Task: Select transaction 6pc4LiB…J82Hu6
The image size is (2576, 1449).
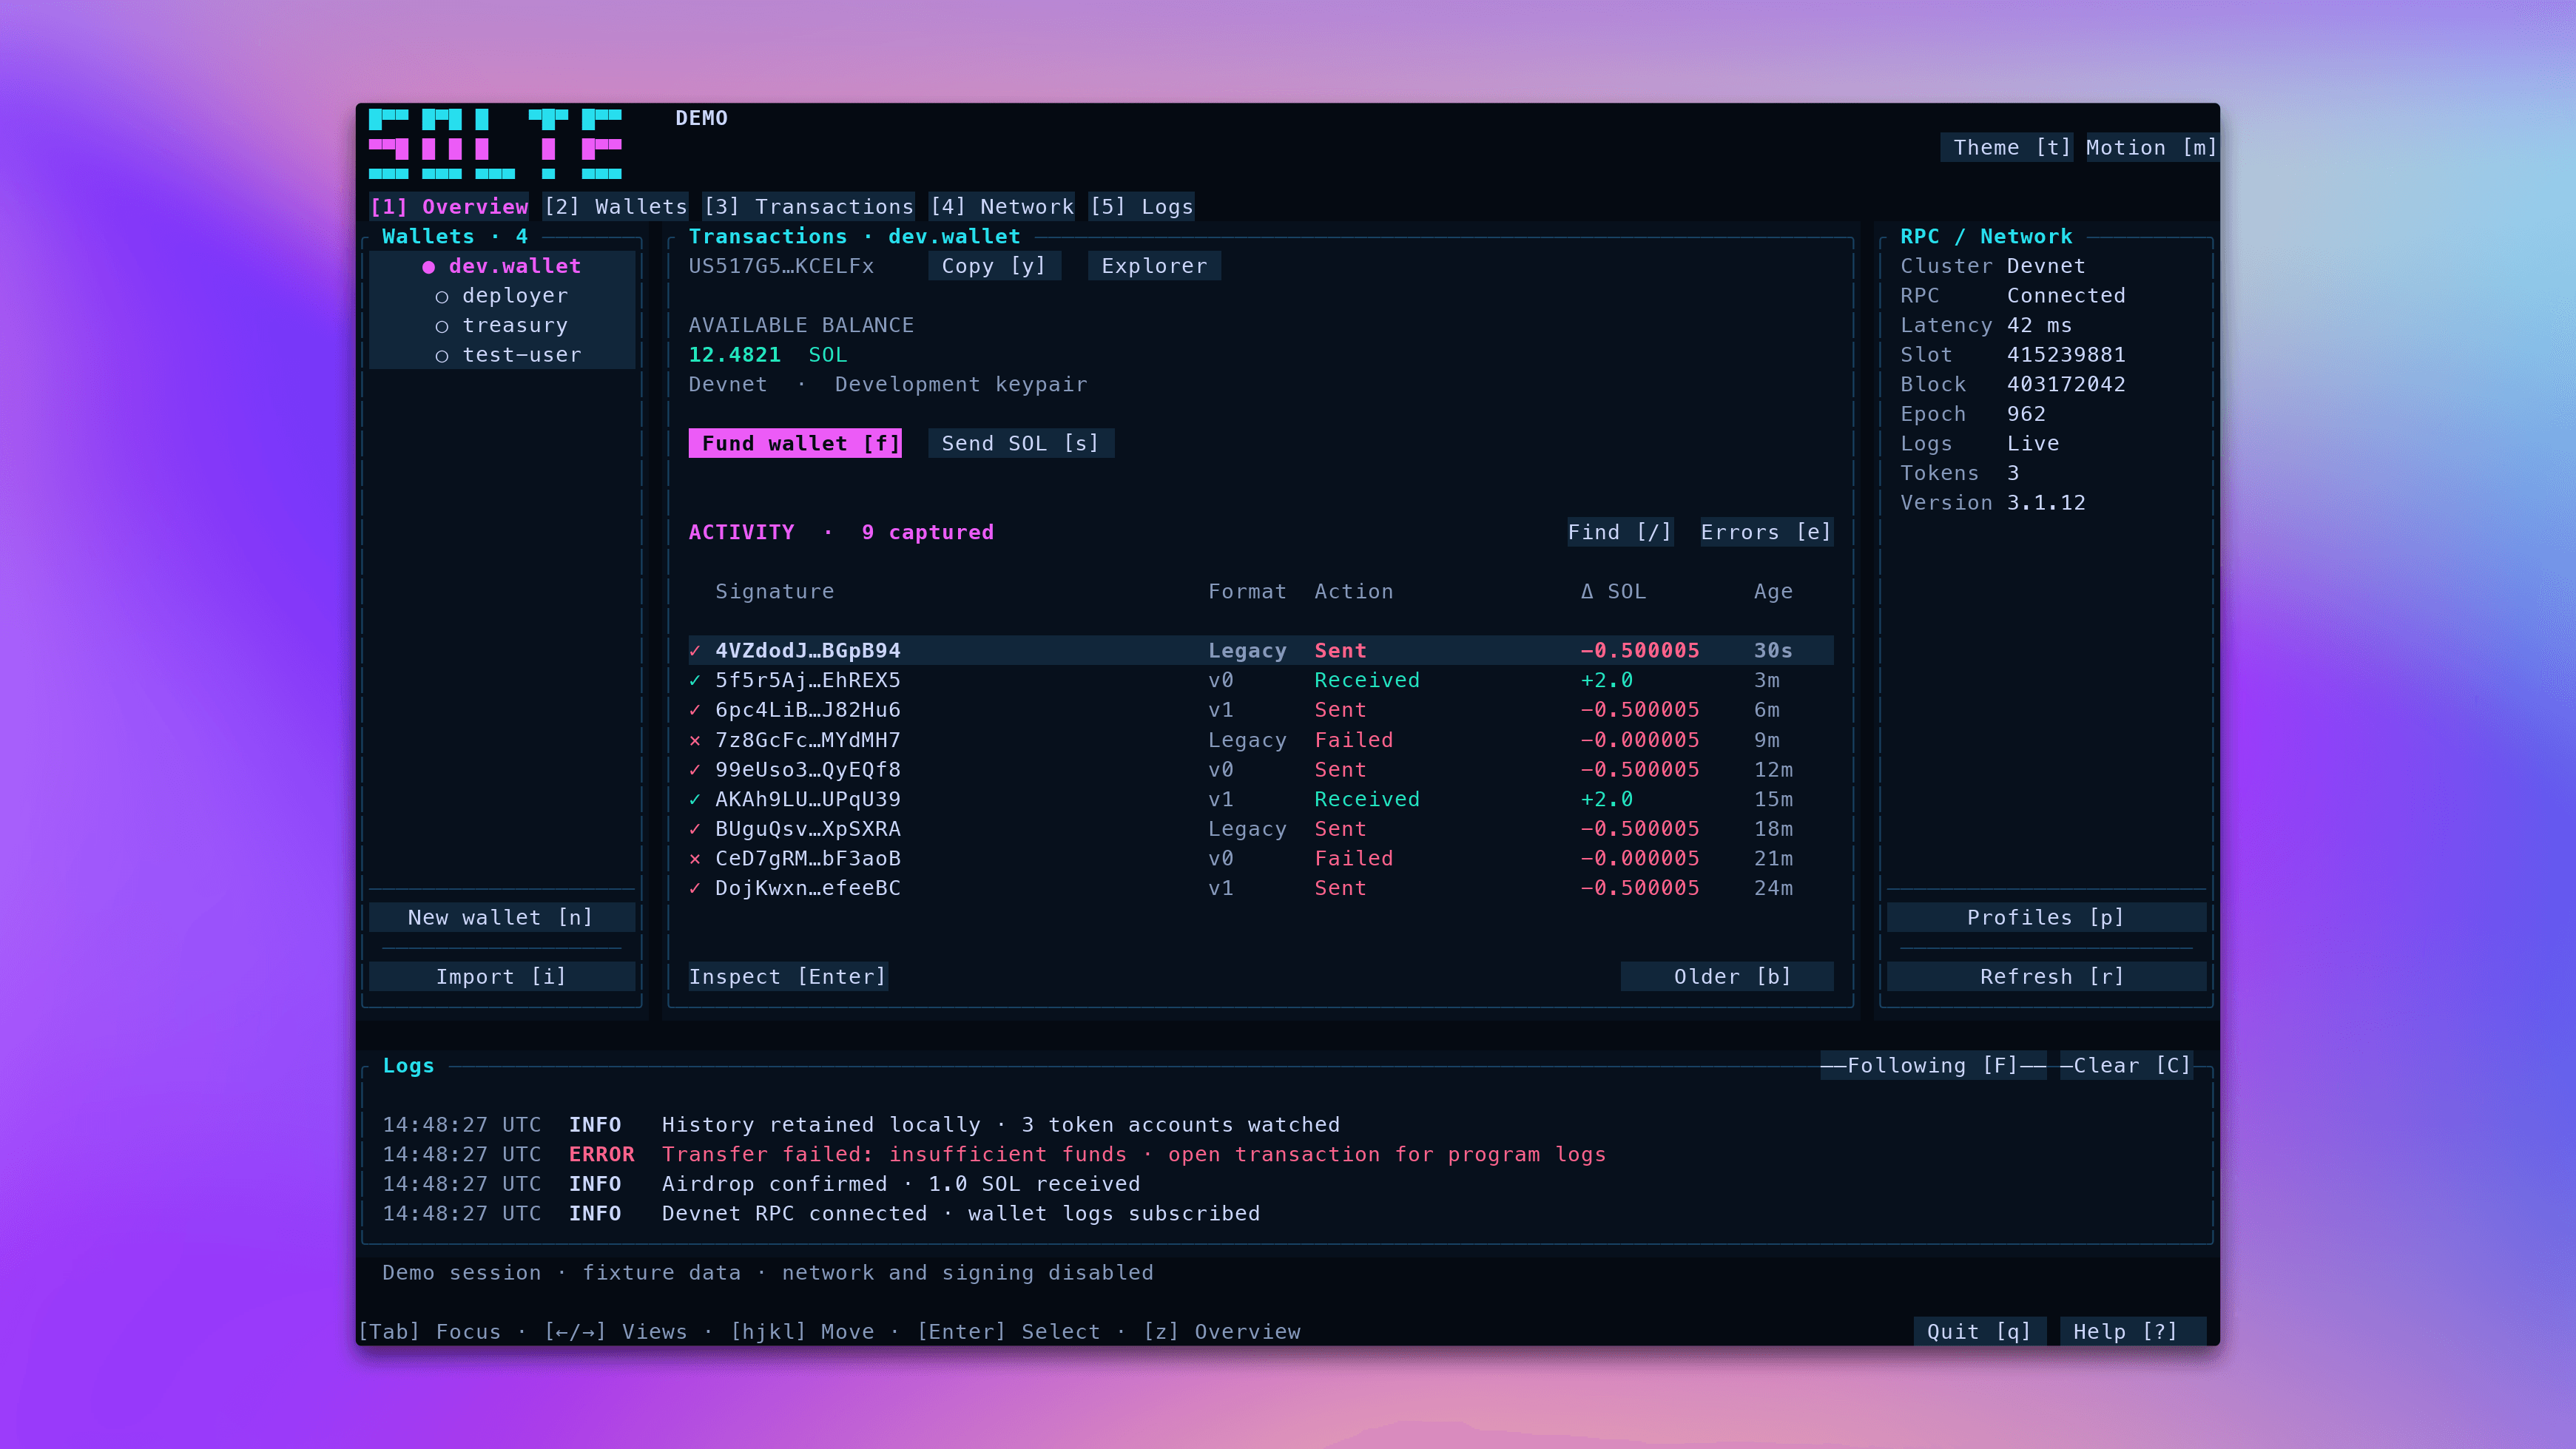Action: point(1260,710)
